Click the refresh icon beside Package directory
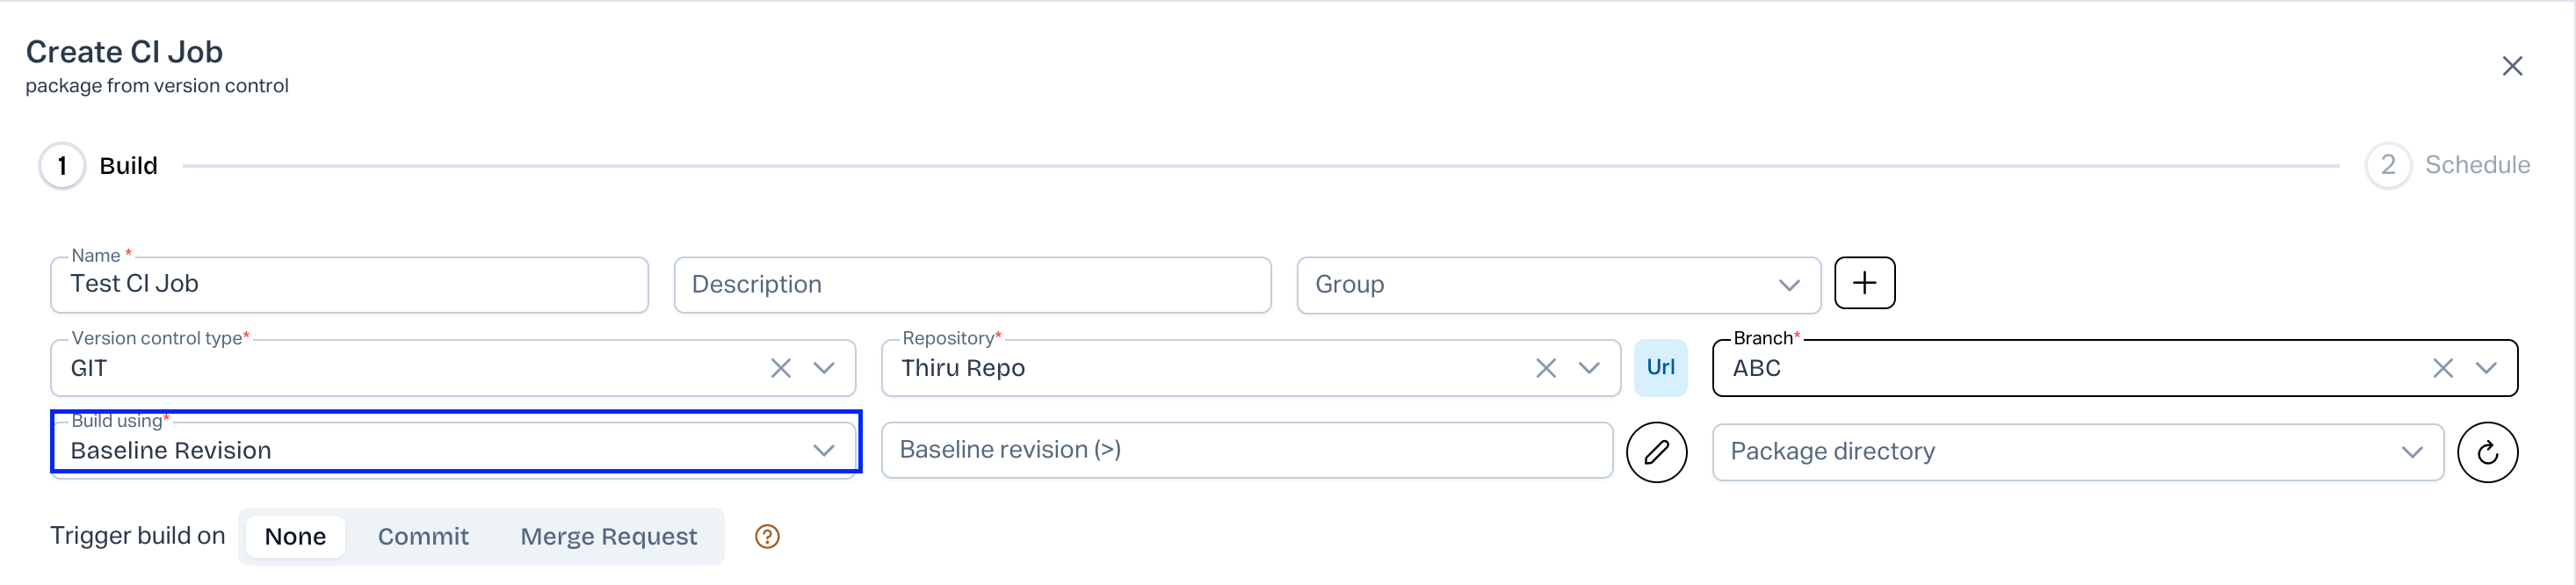 [2487, 452]
